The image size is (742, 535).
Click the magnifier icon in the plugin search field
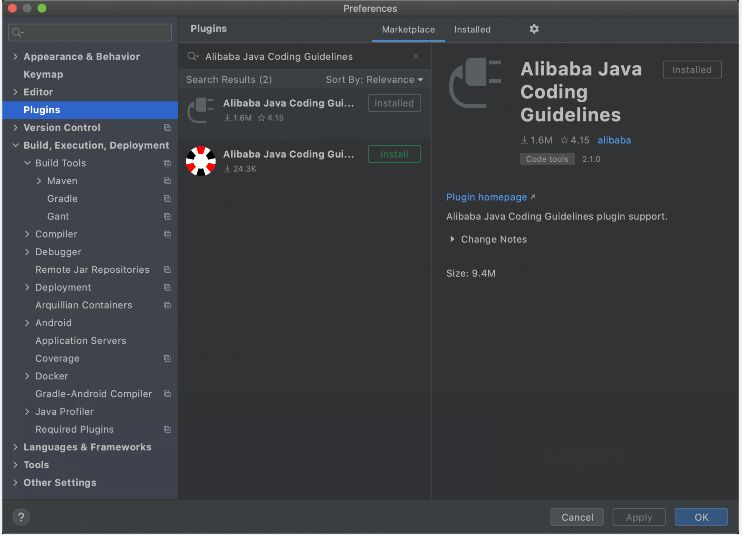pos(193,57)
